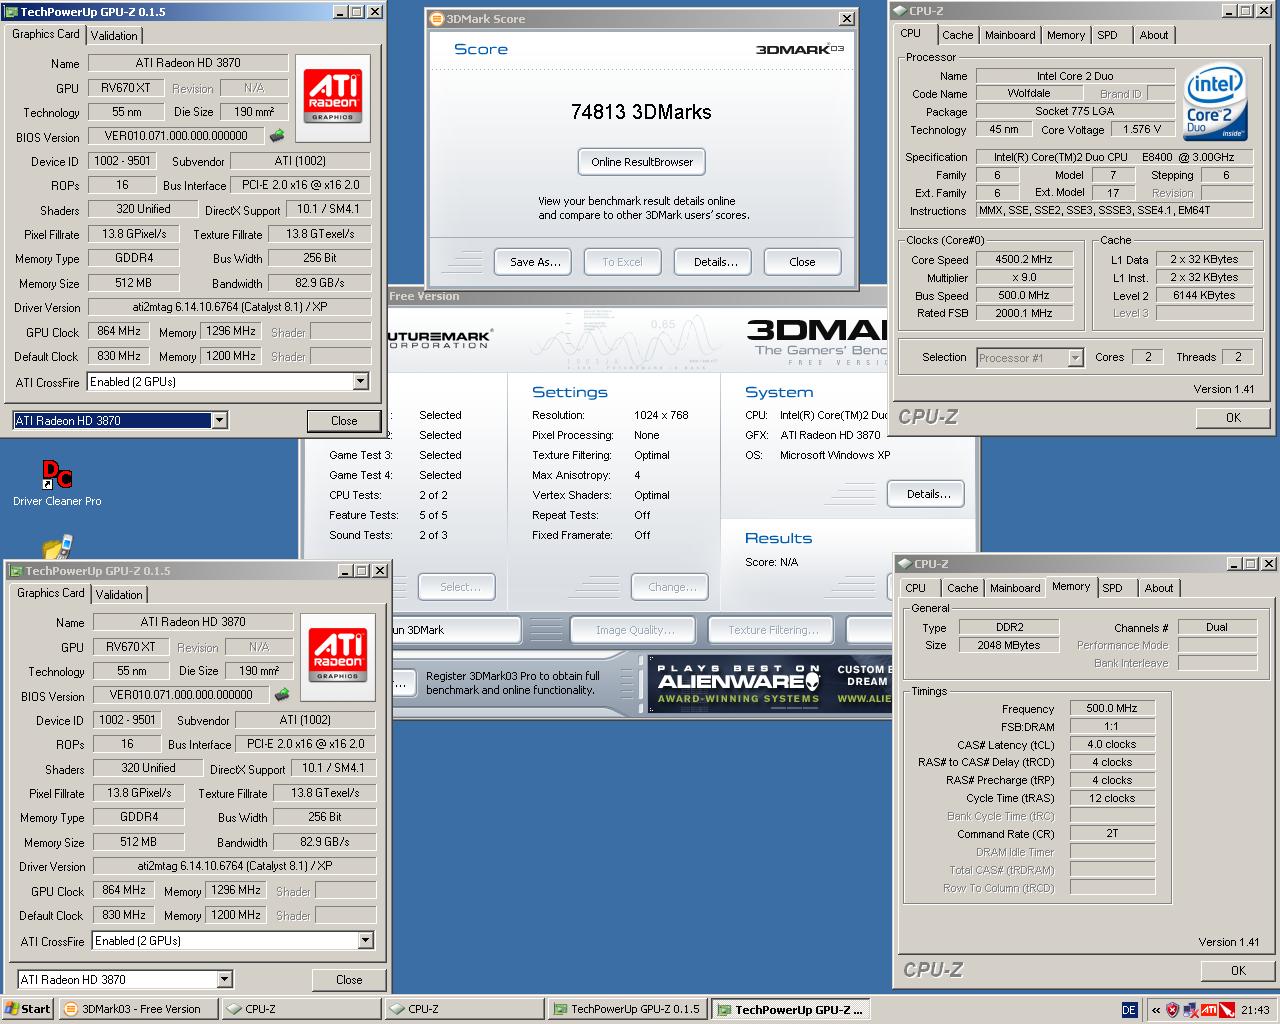1280x1024 pixels.
Task: Open ATI CrossFire dropdown in lower GPU-Z
Action: (366, 941)
